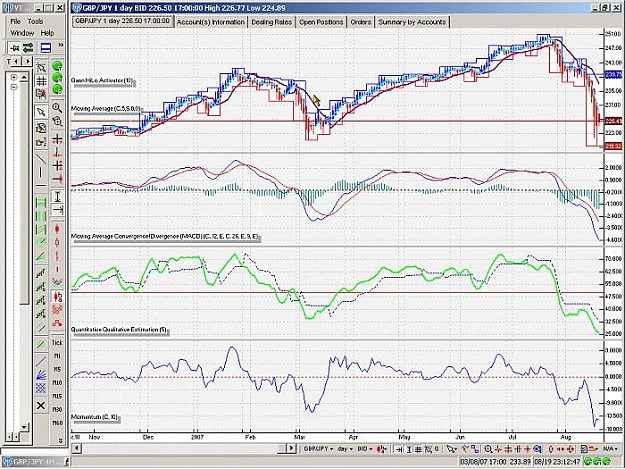Select the text I-beam annotation tool
The width and height of the screenshot is (625, 469).
pyautogui.click(x=57, y=196)
